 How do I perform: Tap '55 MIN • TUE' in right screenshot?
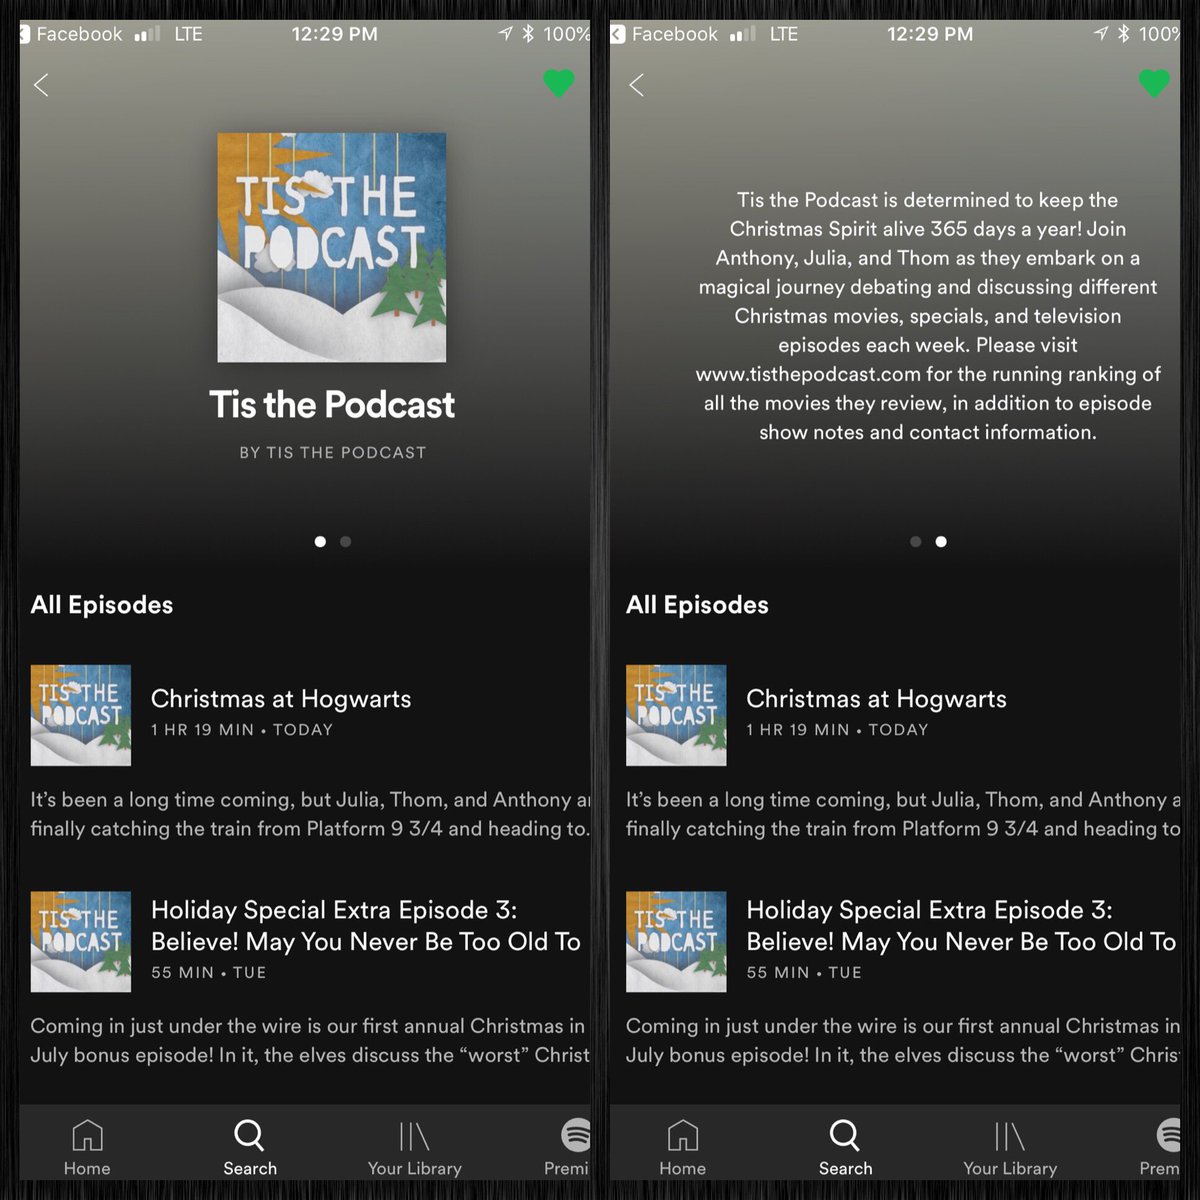tap(804, 972)
